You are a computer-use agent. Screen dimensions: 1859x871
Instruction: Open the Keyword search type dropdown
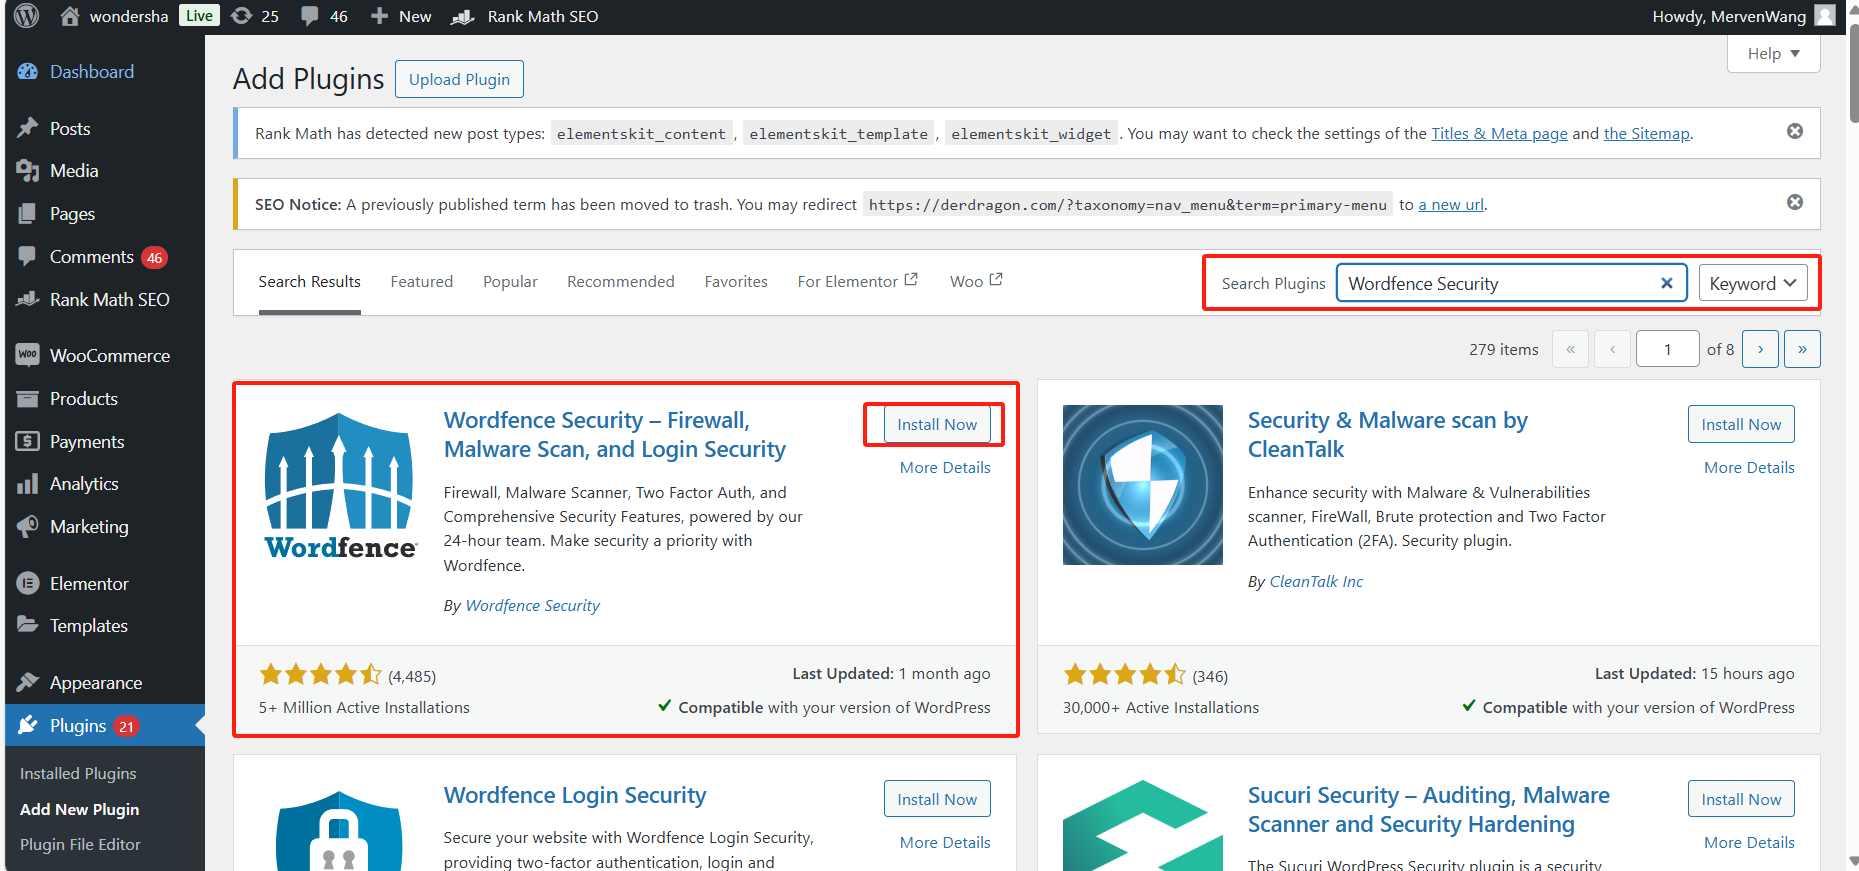1753,283
